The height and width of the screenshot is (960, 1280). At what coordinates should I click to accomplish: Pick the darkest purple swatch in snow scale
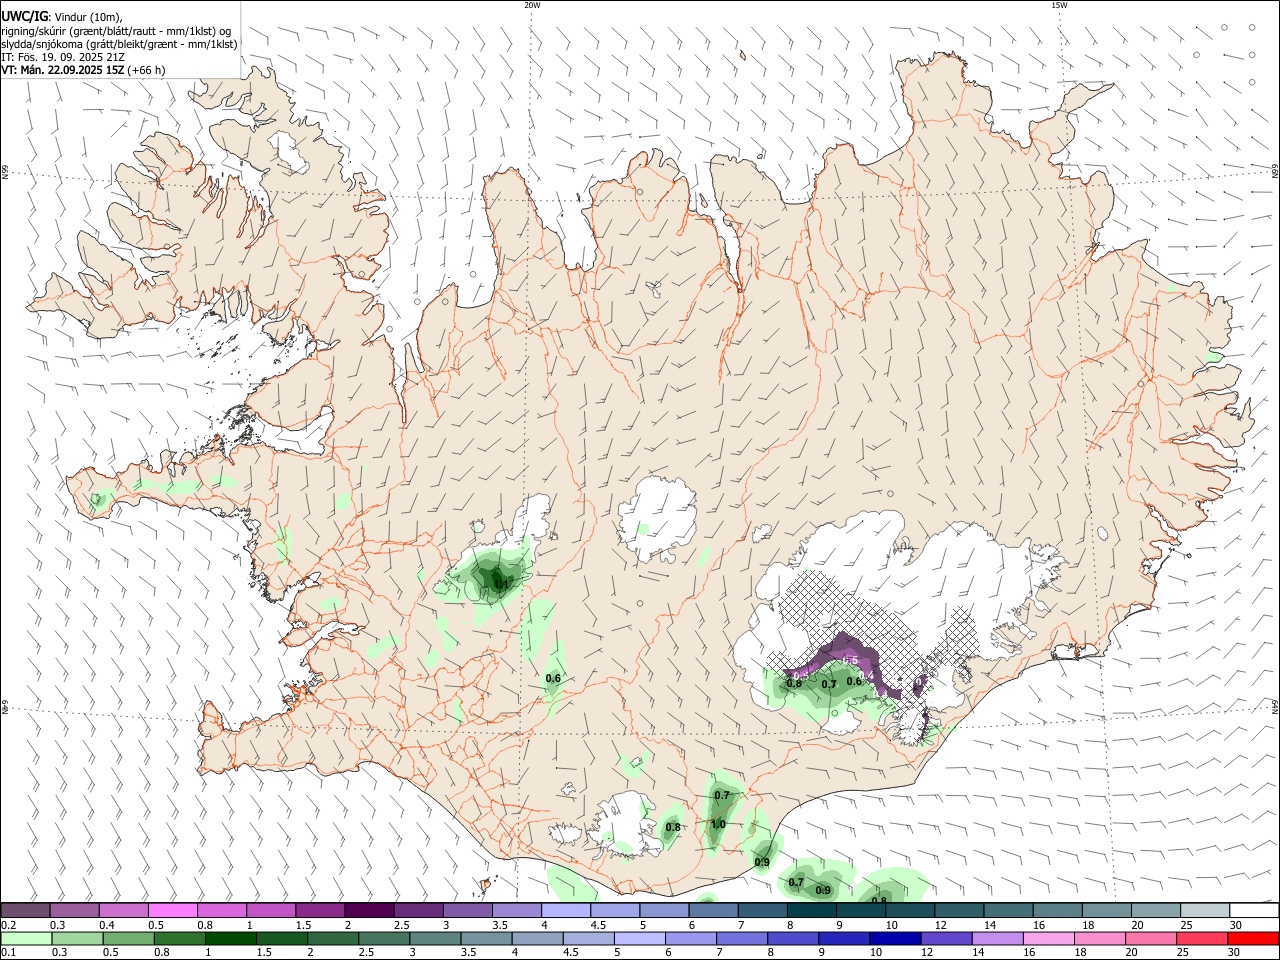click(368, 910)
